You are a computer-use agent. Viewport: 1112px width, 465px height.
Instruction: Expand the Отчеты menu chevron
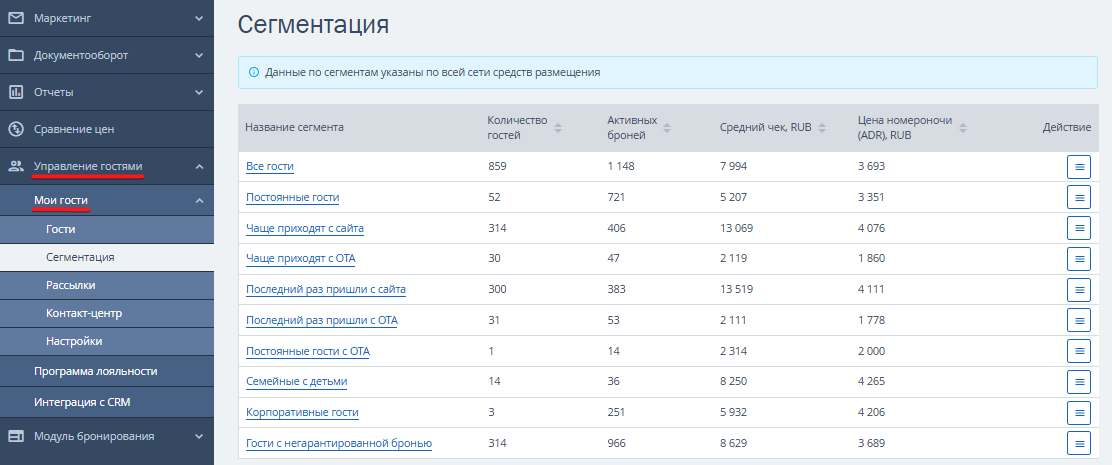(199, 92)
